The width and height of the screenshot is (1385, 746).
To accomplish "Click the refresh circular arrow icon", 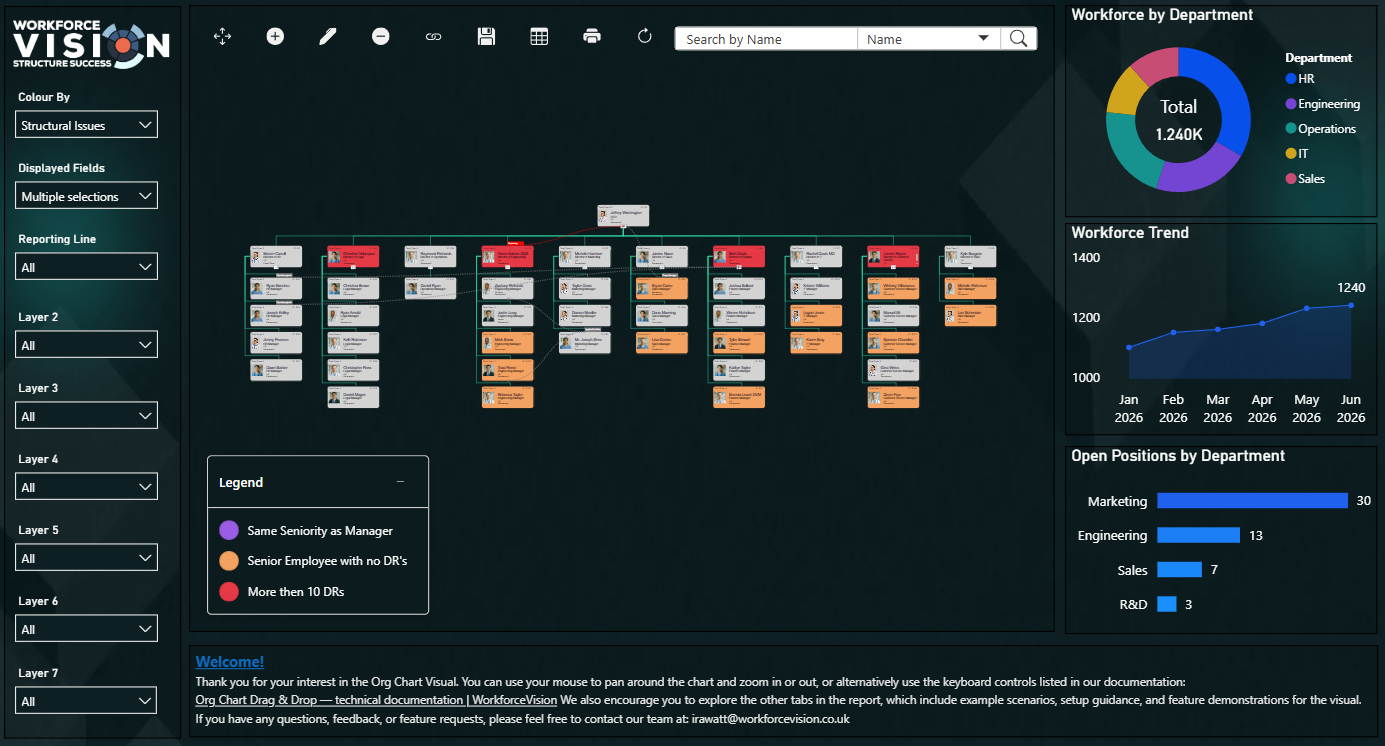I will tap(645, 36).
